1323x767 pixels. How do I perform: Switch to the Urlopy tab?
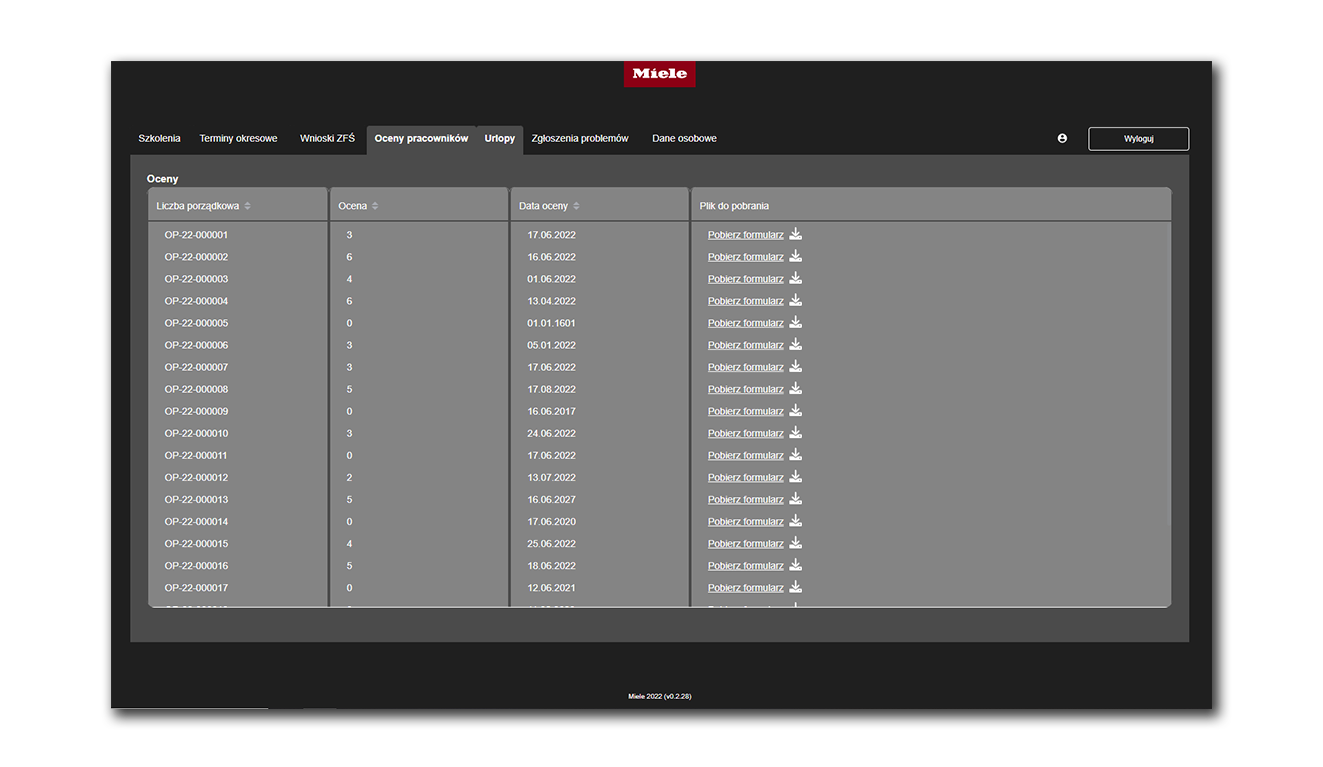(500, 138)
